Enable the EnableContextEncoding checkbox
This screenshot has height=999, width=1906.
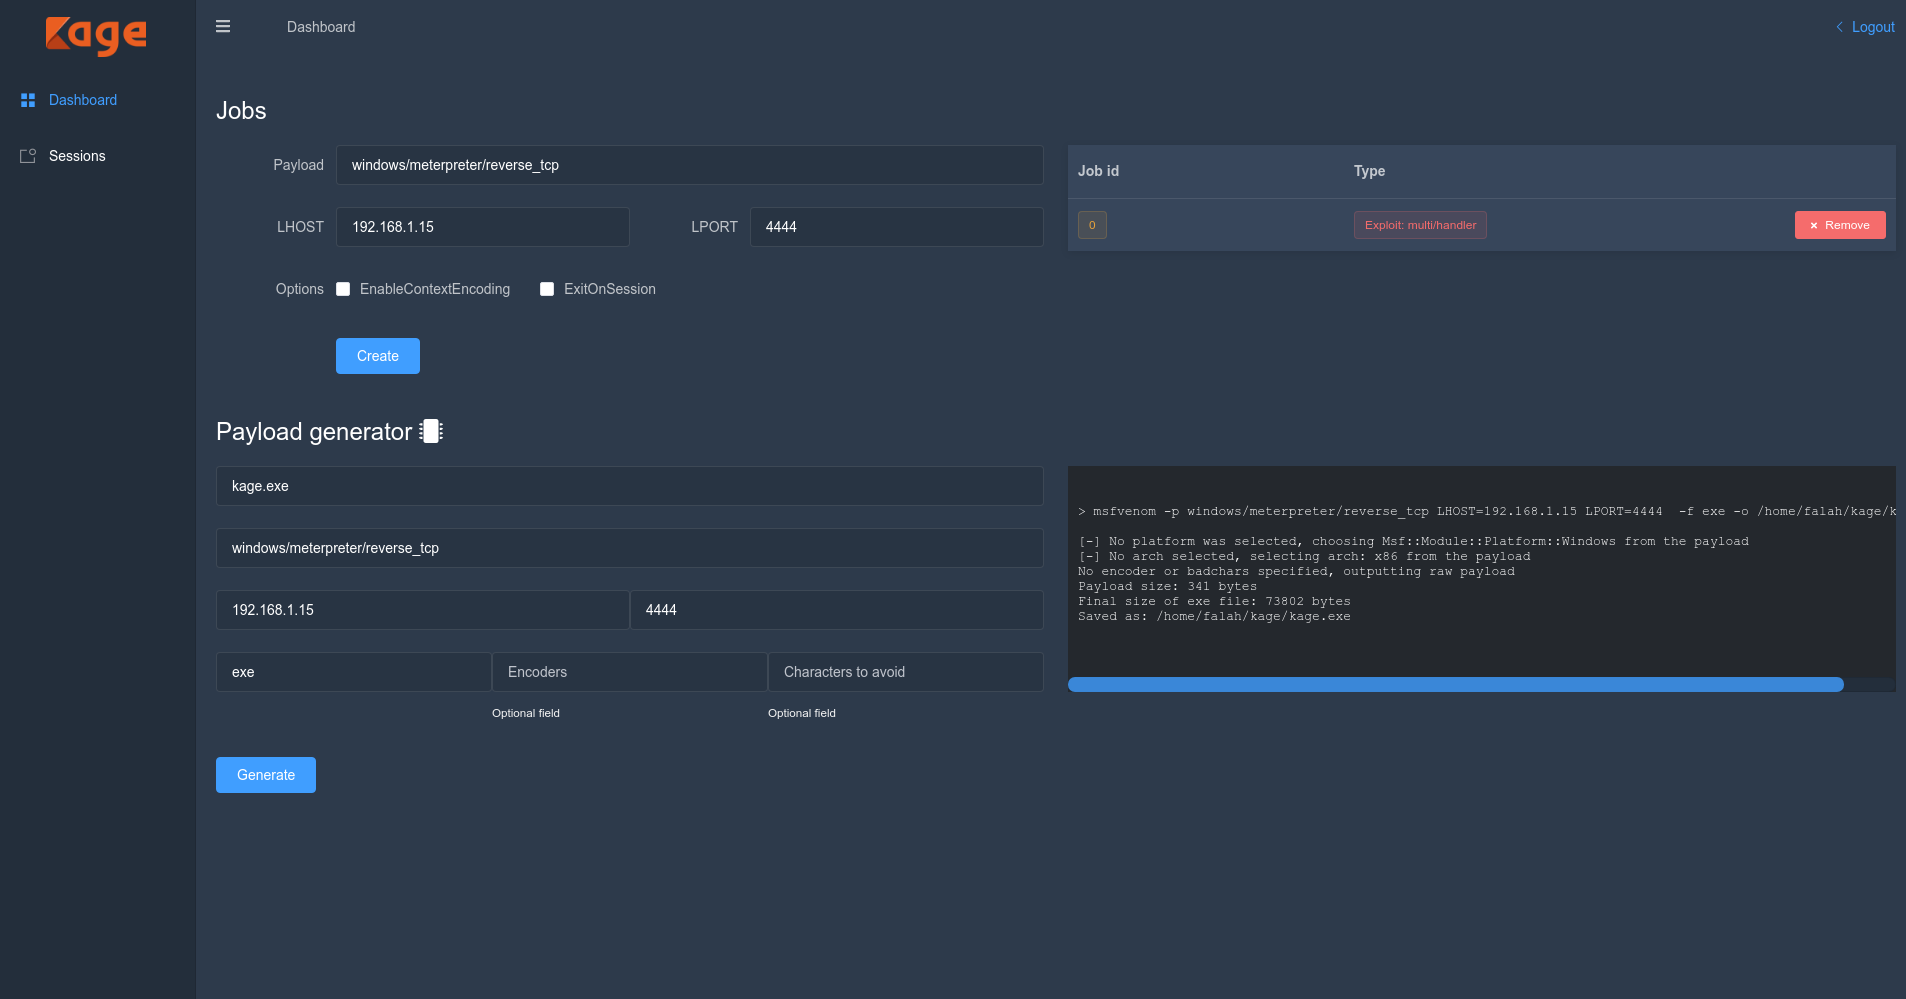[x=343, y=289]
